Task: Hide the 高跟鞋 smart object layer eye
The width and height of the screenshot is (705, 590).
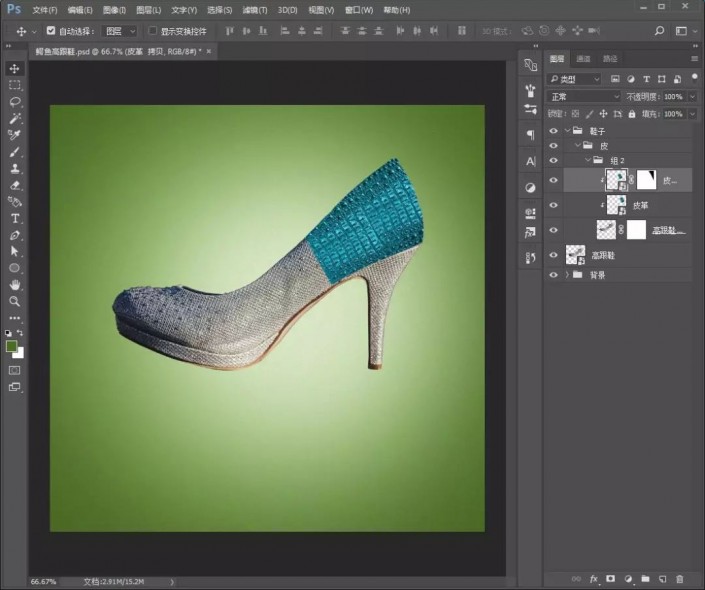Action: pos(553,255)
